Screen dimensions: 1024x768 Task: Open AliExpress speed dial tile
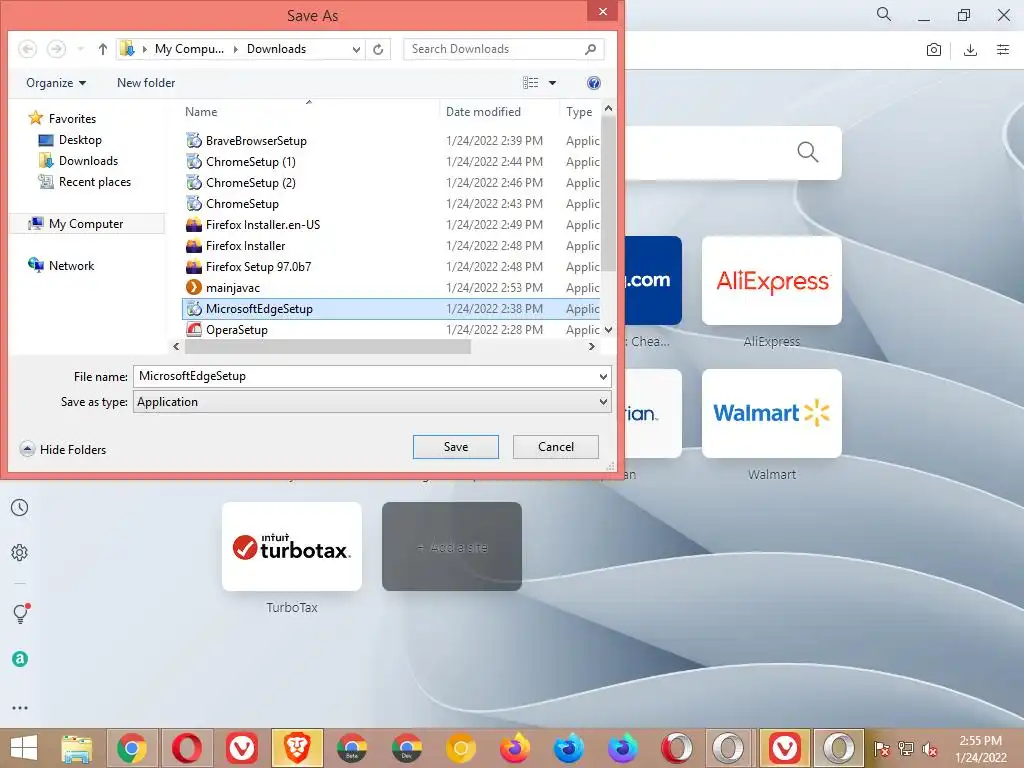(x=771, y=280)
